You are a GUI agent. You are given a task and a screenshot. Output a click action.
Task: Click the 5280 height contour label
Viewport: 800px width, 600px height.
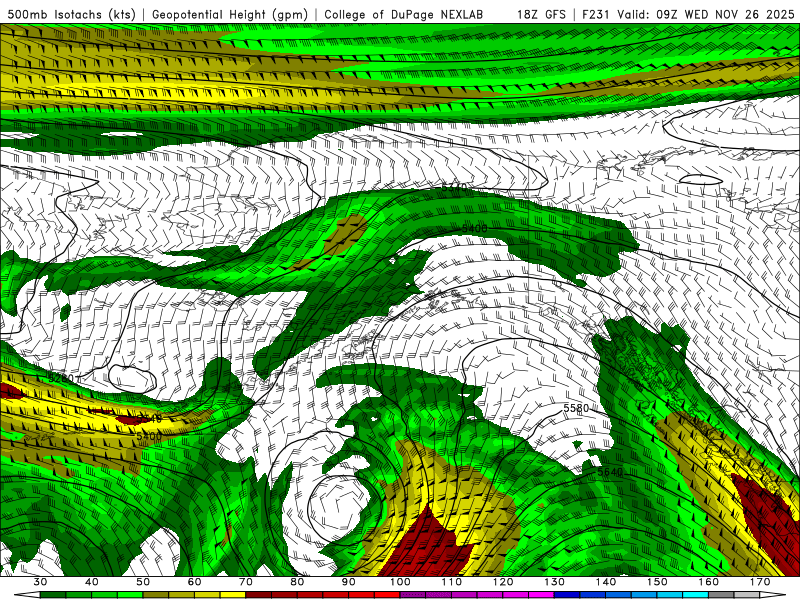pyautogui.click(x=61, y=379)
